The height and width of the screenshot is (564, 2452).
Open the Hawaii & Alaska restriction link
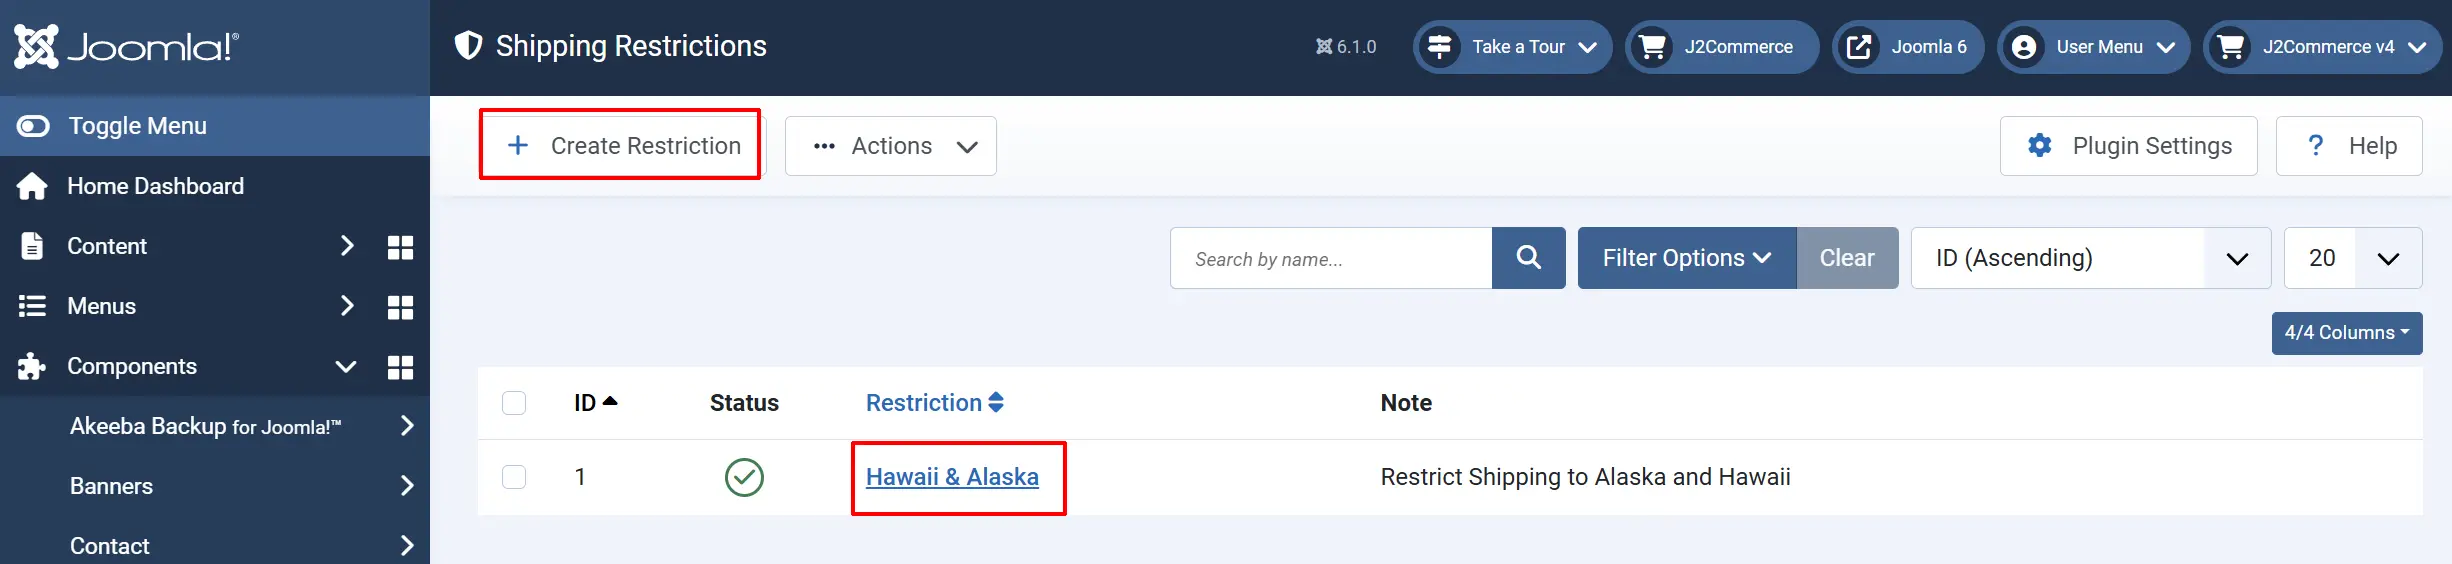point(952,477)
